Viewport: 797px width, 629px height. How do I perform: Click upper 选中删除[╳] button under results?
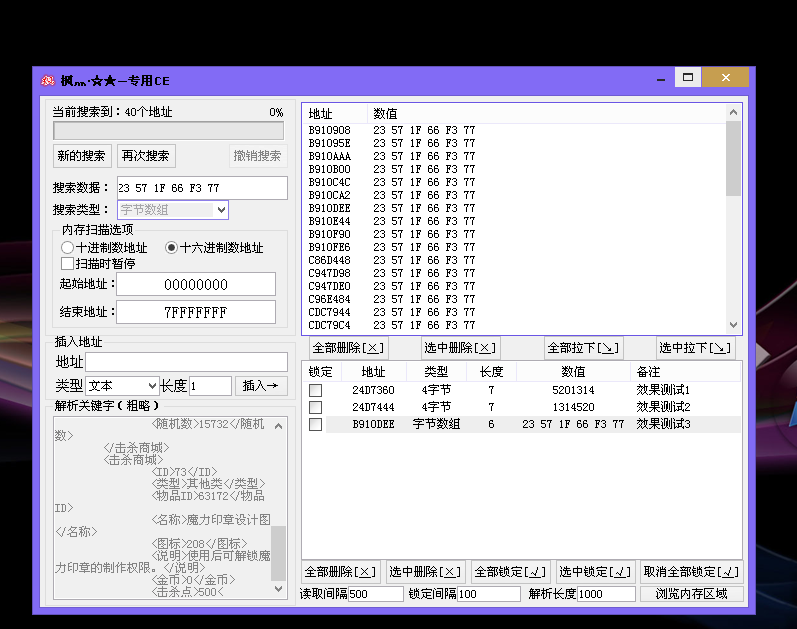pyautogui.click(x=461, y=348)
